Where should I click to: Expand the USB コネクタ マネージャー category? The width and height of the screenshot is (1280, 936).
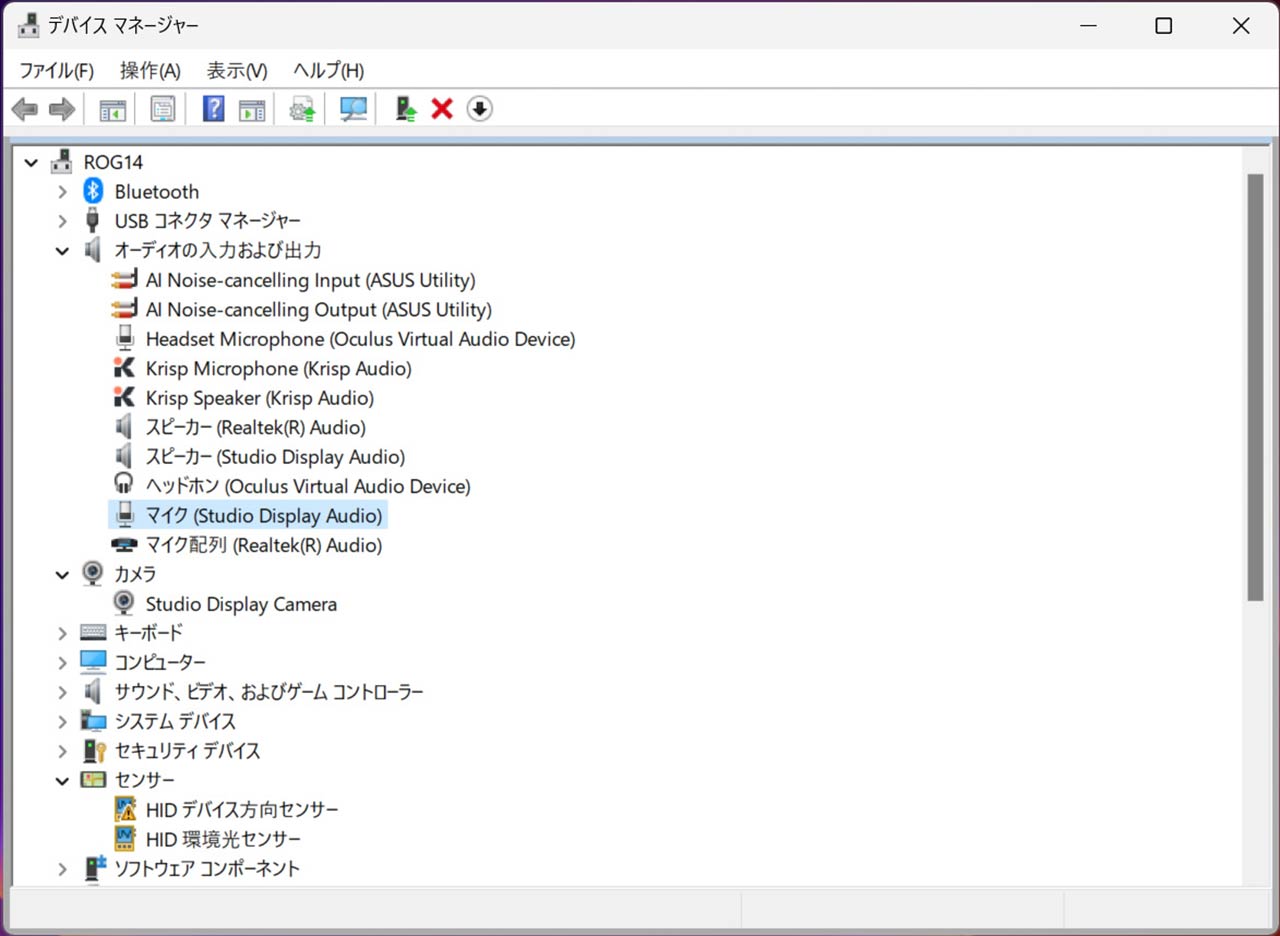(62, 220)
